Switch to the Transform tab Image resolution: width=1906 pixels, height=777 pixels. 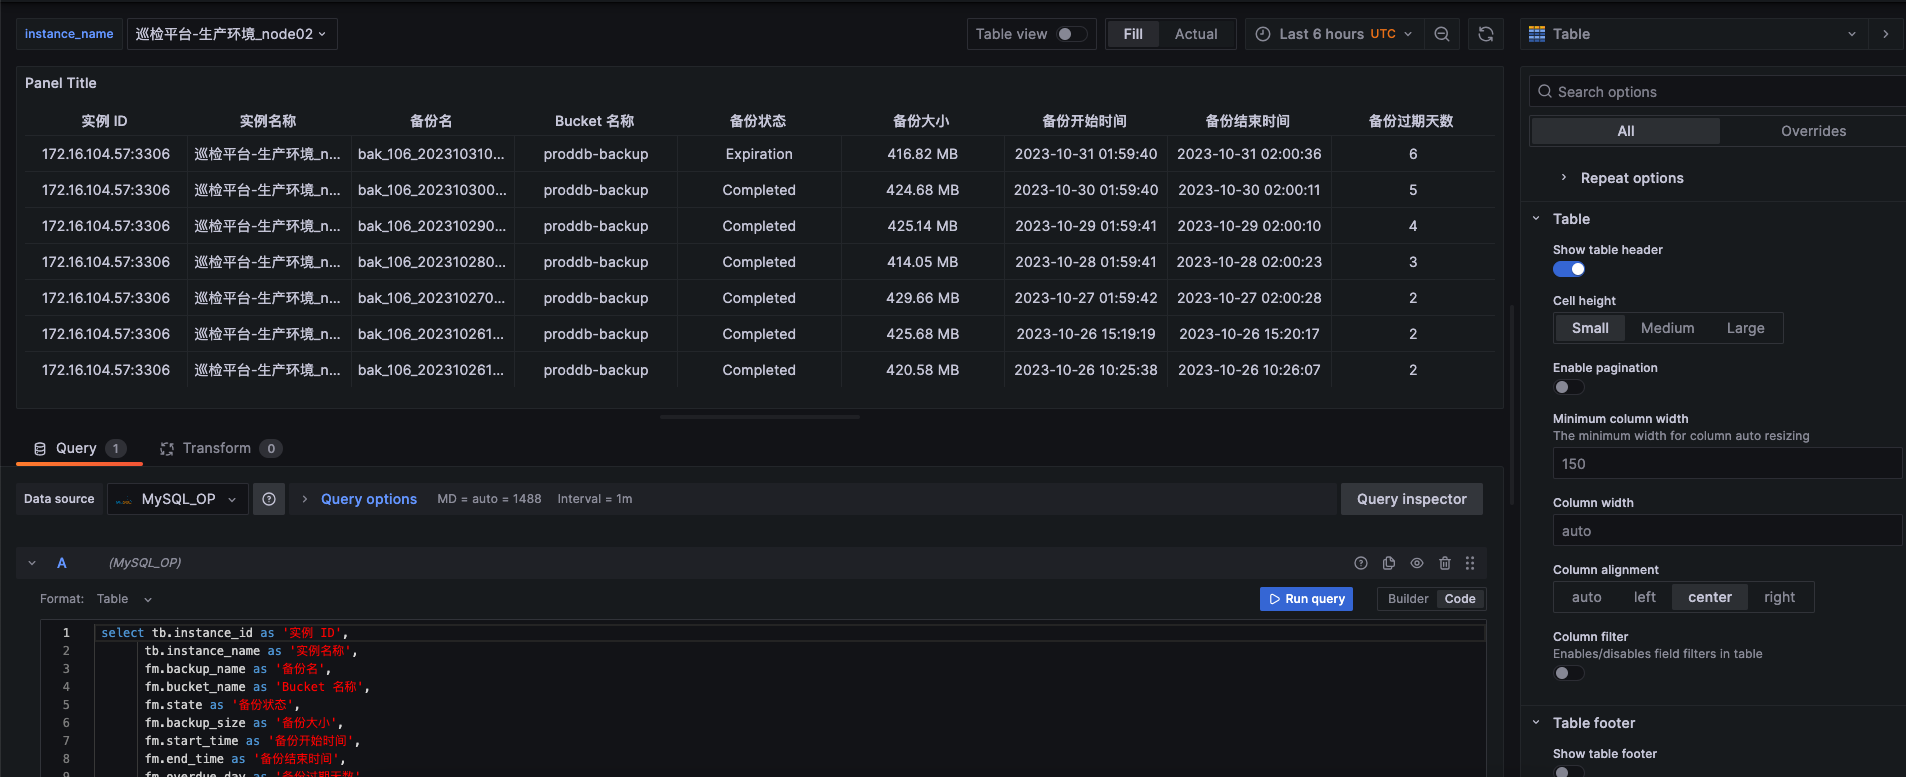[x=220, y=449]
